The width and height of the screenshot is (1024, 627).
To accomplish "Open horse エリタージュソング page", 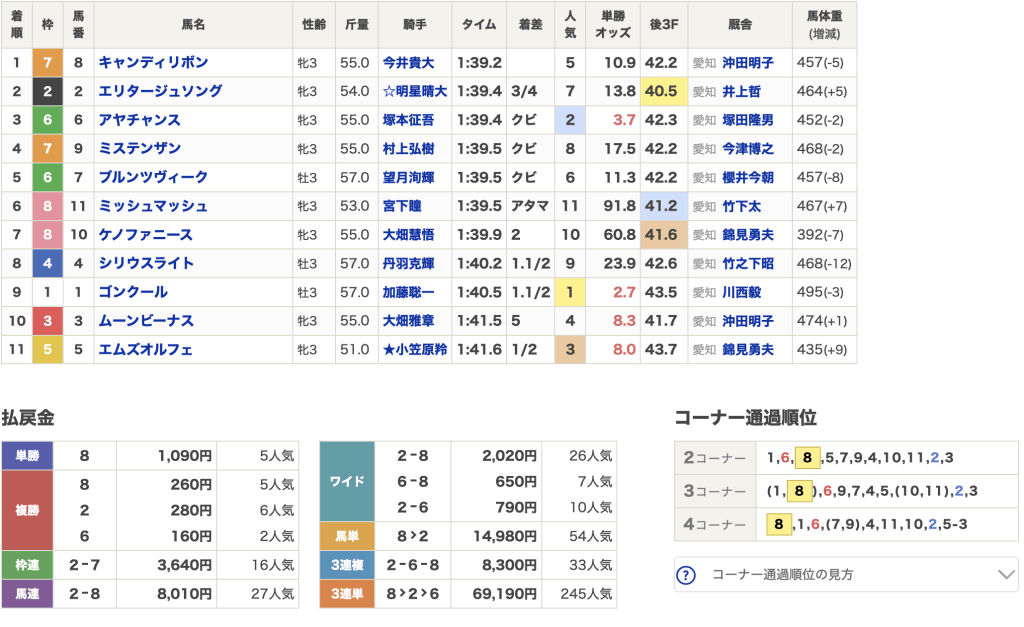I will pyautogui.click(x=160, y=91).
